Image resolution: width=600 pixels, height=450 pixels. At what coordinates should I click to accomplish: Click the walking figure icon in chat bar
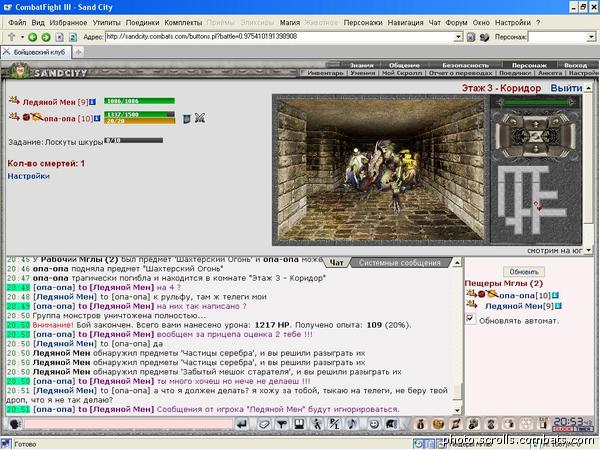317,424
